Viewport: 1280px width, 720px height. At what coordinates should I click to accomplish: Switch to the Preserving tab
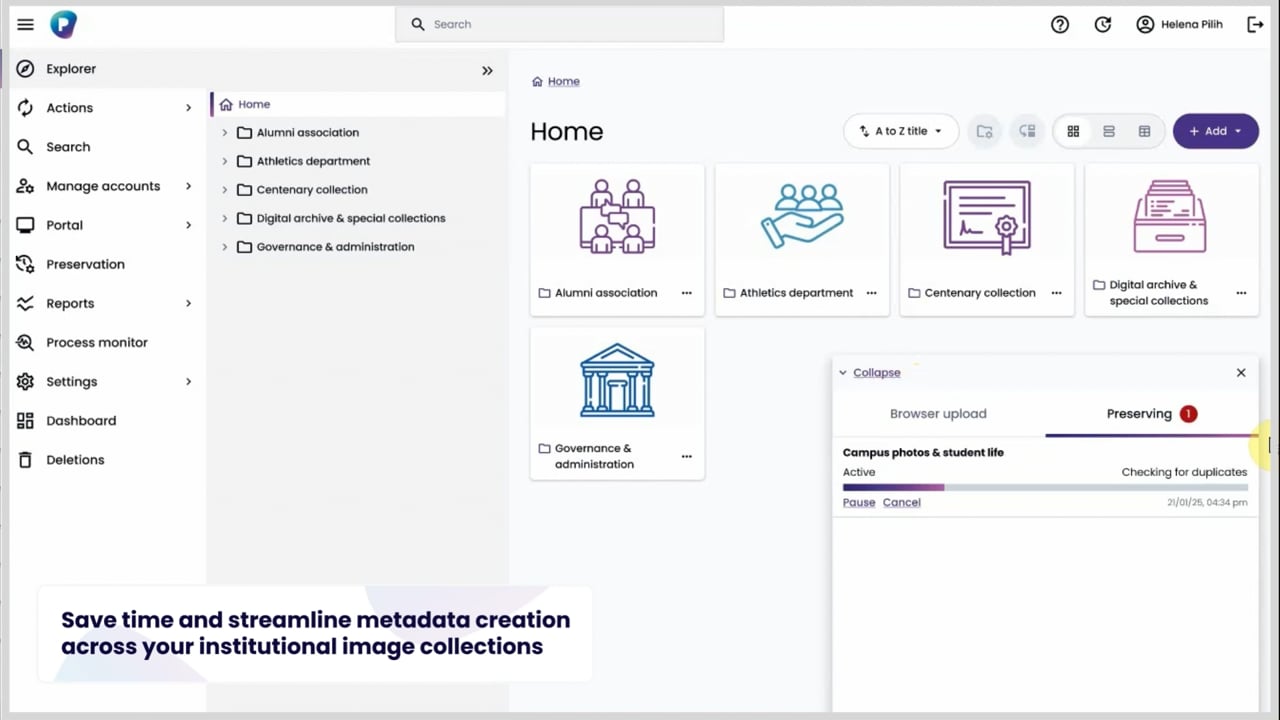(1151, 414)
